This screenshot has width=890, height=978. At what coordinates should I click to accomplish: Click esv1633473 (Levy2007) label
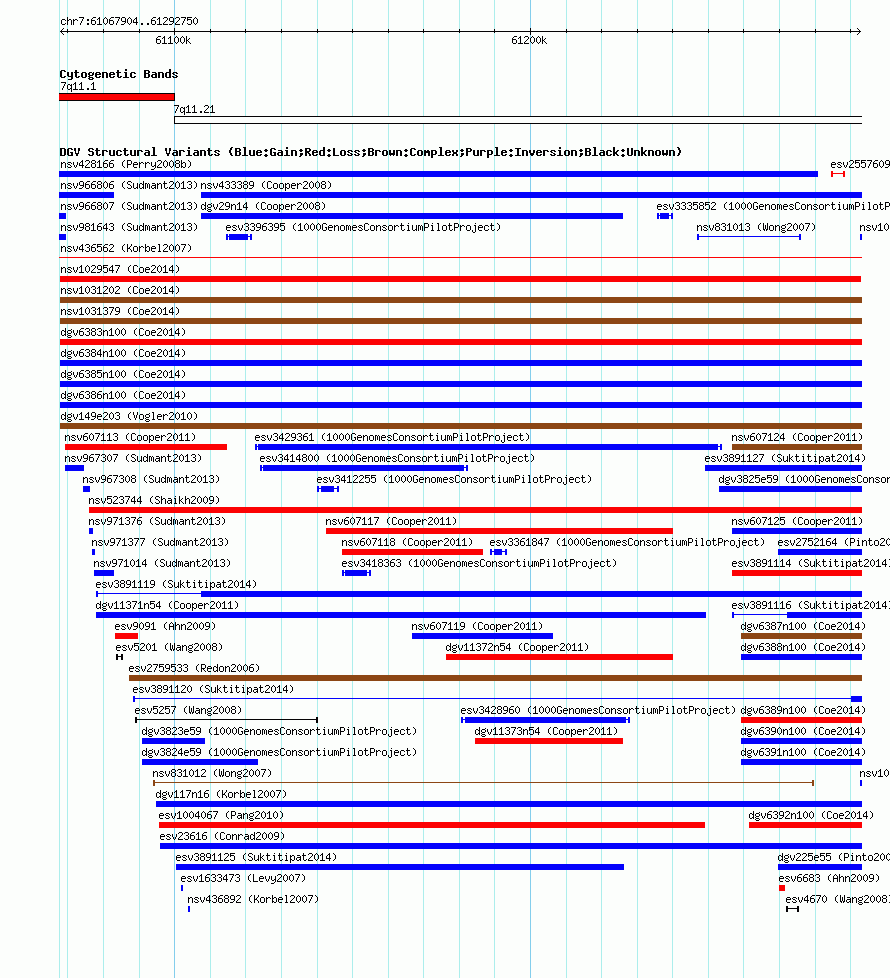243,878
